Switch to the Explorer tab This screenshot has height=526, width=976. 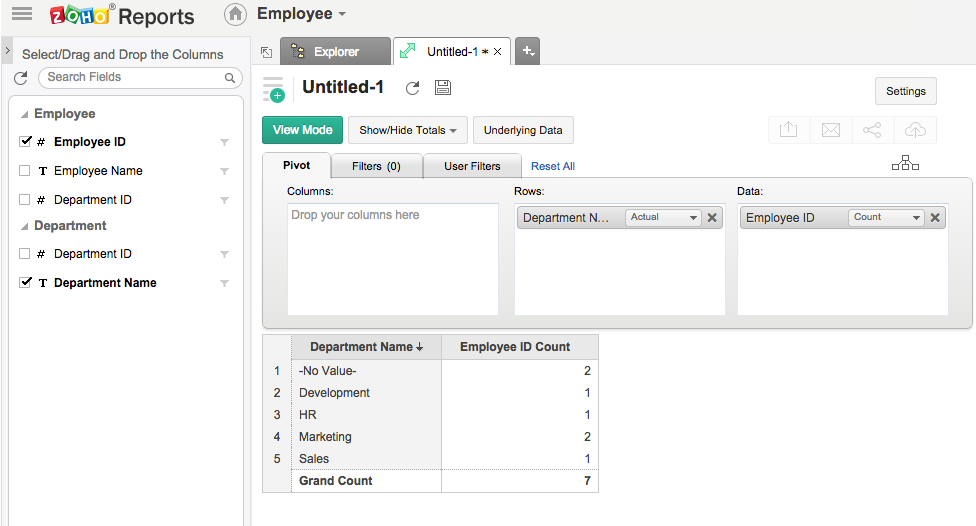[x=335, y=51]
